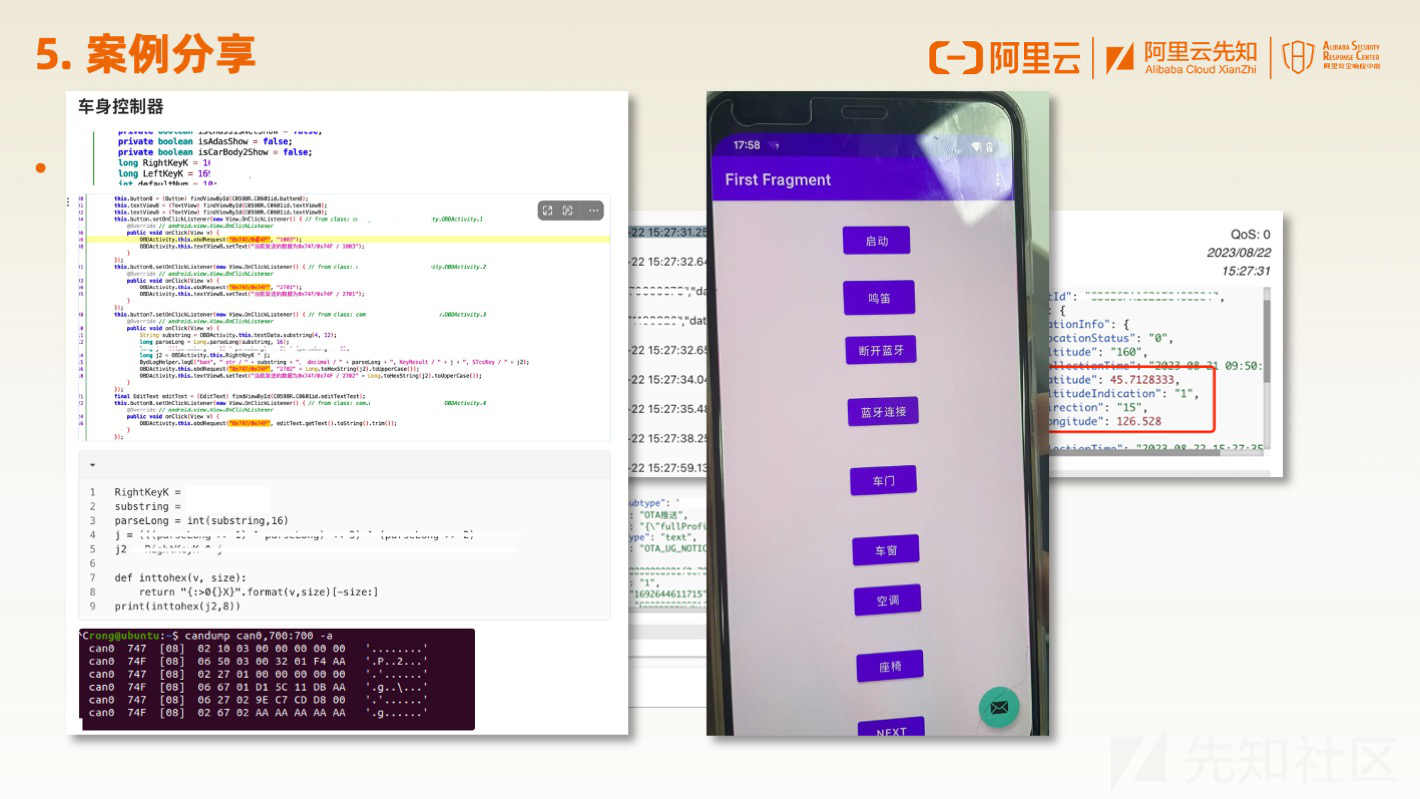
Task: Click the Alibaba Security Response Center logo
Action: 1331,57
